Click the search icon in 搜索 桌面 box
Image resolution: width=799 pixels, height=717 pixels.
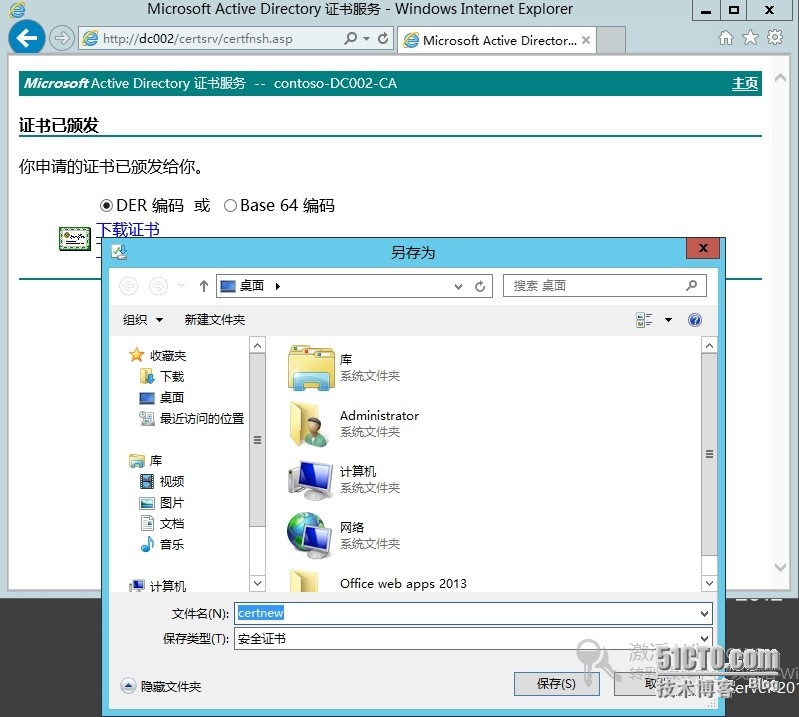click(691, 285)
